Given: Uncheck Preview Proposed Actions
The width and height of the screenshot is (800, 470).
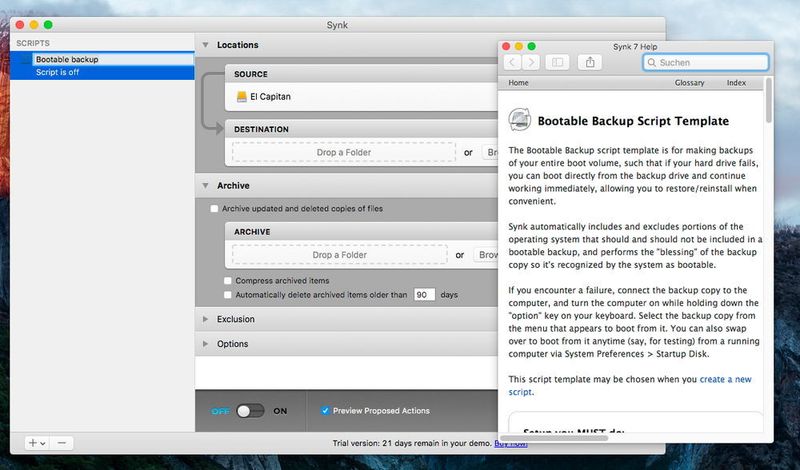Looking at the screenshot, I should coord(325,410).
